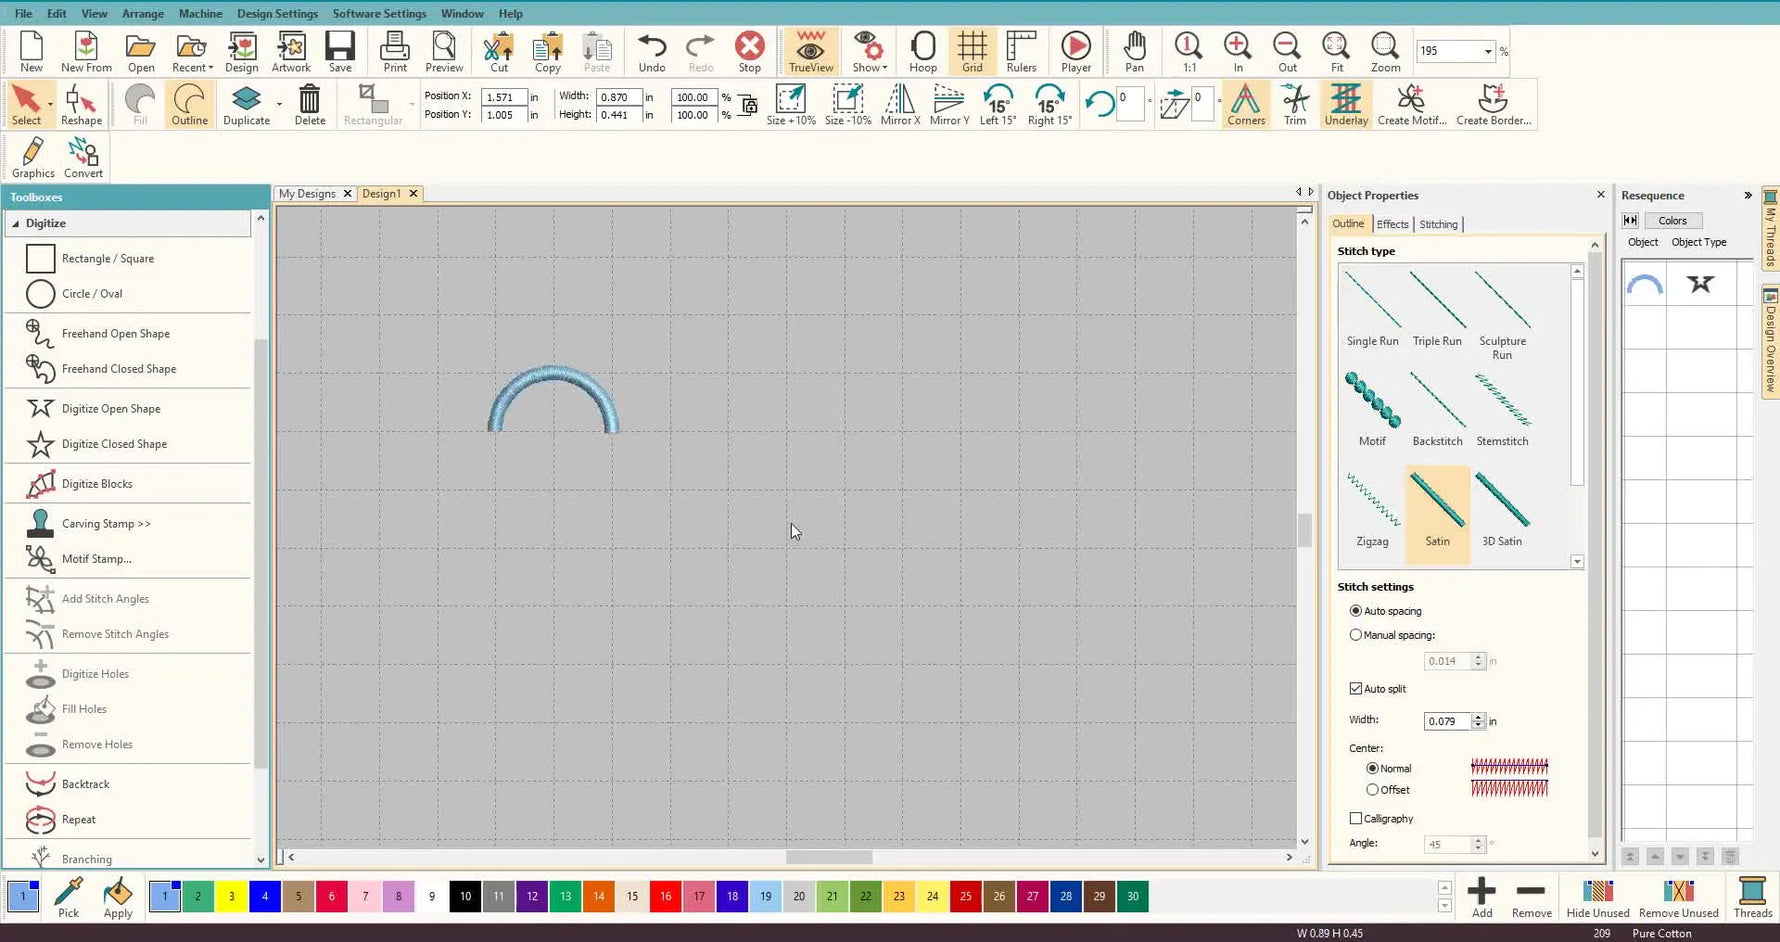Select the Reshape tool
This screenshot has width=1780, height=942.
81,105
